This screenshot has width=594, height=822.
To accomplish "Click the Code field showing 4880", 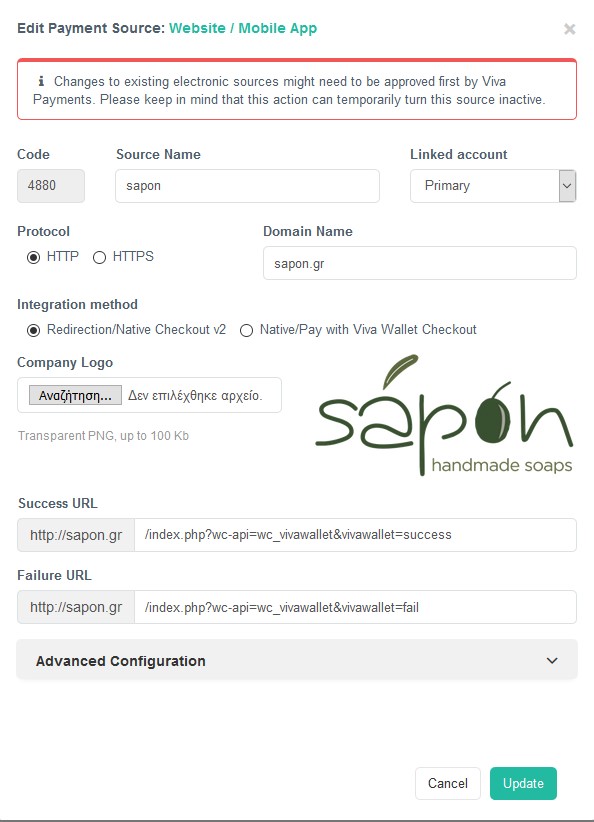I will click(x=50, y=185).
